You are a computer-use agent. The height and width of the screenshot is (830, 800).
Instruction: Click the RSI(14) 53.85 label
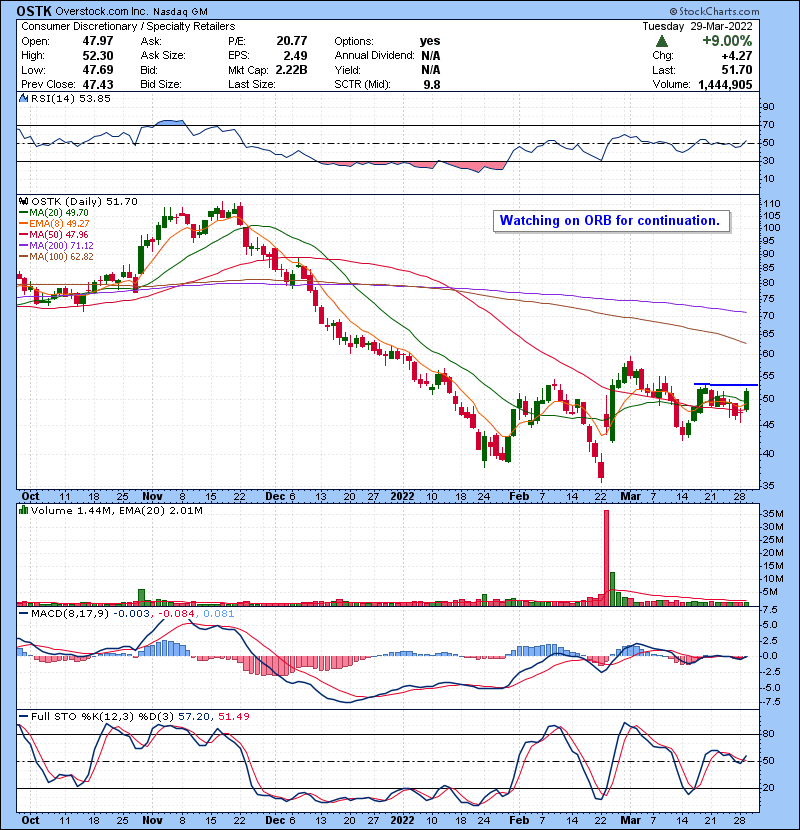pyautogui.click(x=71, y=98)
